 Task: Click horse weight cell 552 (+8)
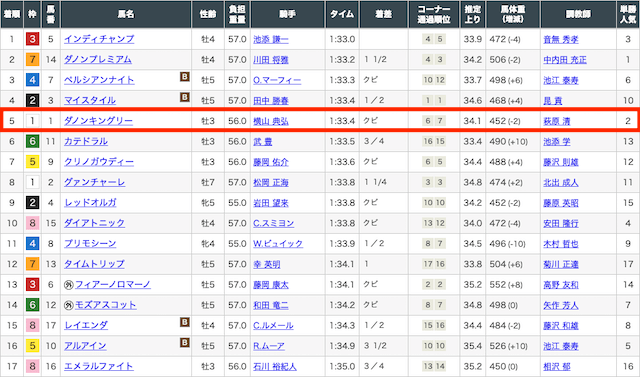[513, 284]
